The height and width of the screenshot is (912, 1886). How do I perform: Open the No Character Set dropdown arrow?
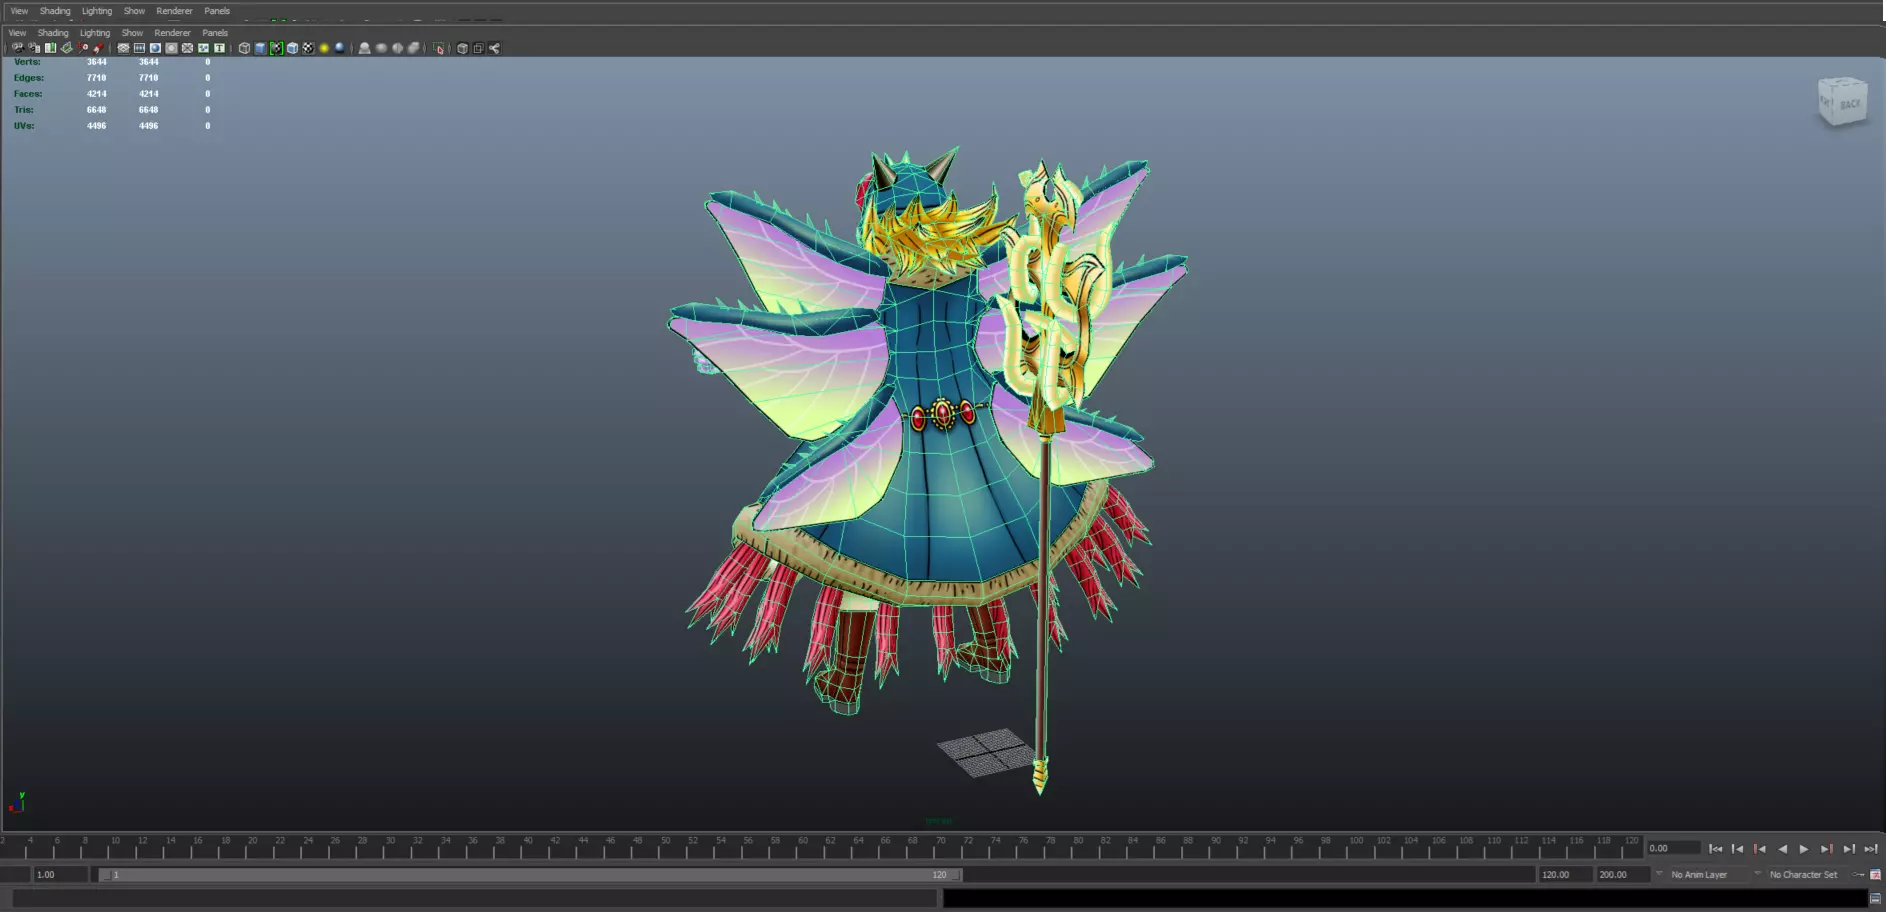coord(1757,874)
